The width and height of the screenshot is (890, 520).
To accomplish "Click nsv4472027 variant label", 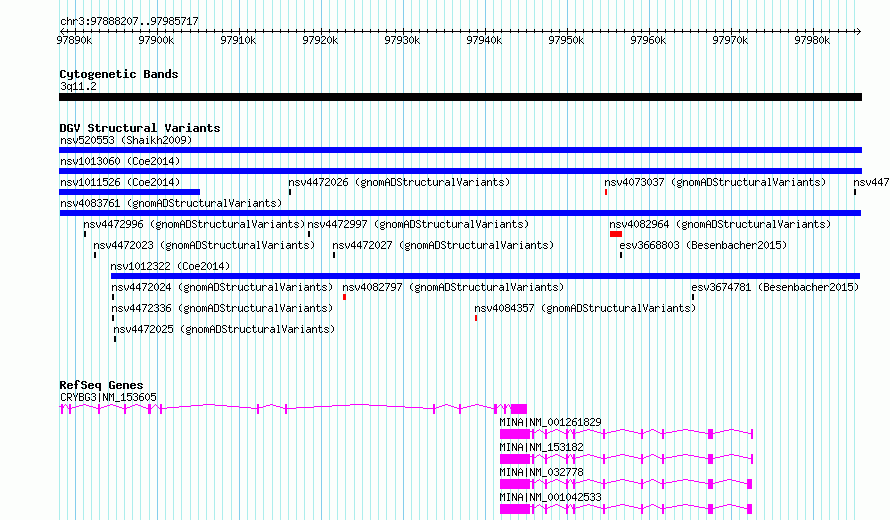I will tap(443, 245).
